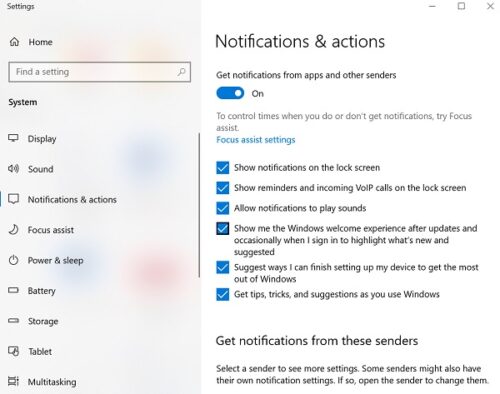500x394 pixels.
Task: Uncheck Get tips, tricks, and suggestions
Action: coord(222,294)
